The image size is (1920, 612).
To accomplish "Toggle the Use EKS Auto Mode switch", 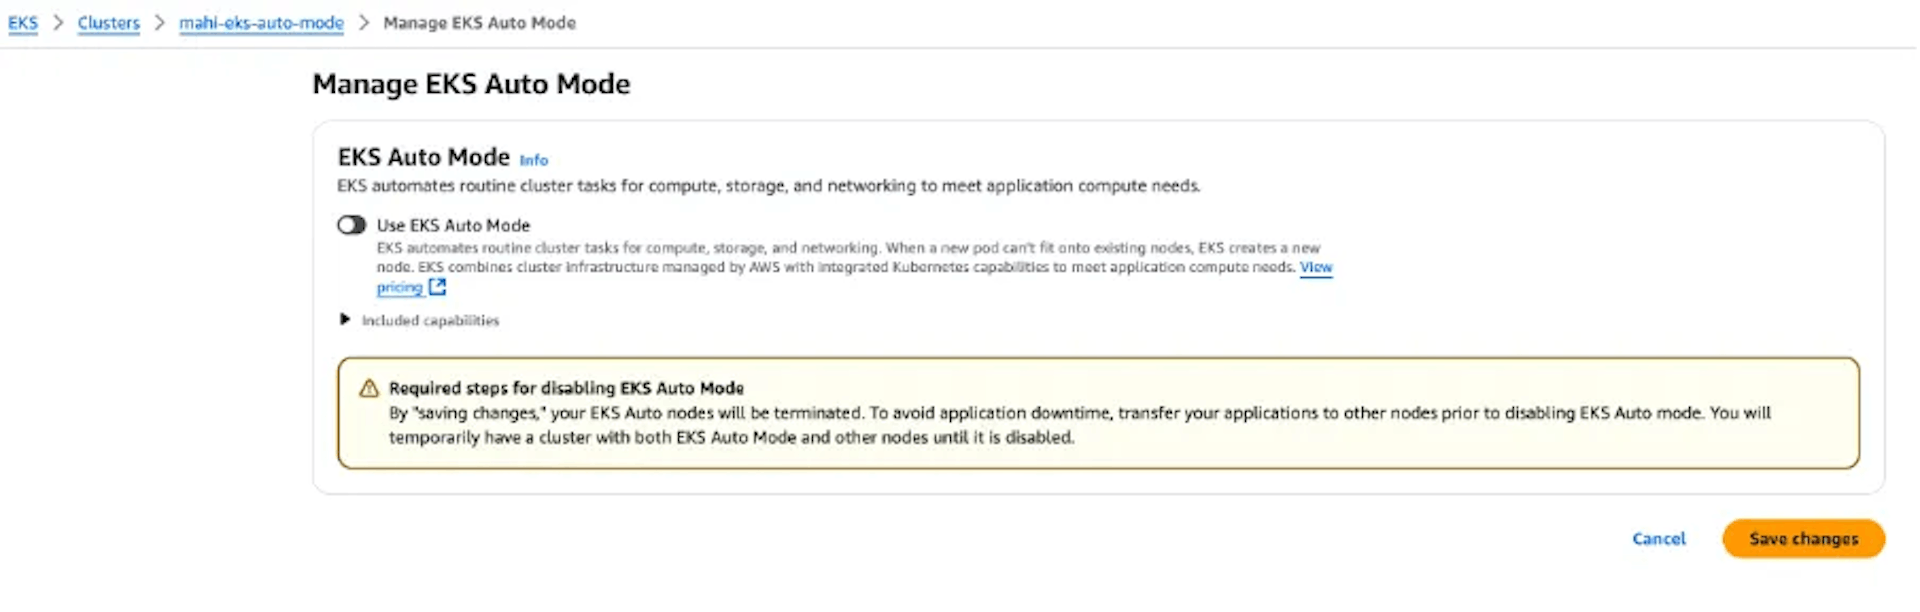I will click(x=351, y=225).
